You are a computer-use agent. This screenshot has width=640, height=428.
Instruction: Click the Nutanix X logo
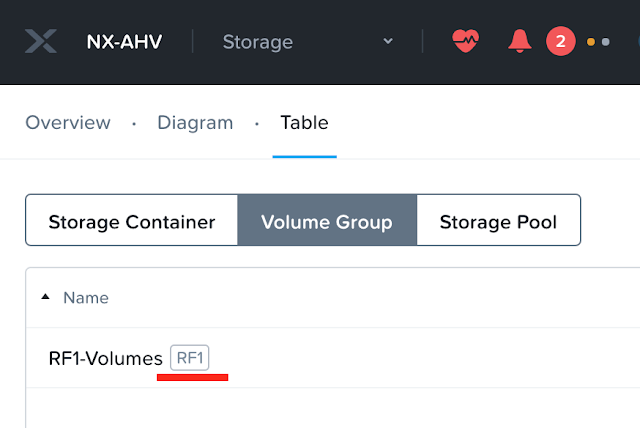(x=41, y=41)
